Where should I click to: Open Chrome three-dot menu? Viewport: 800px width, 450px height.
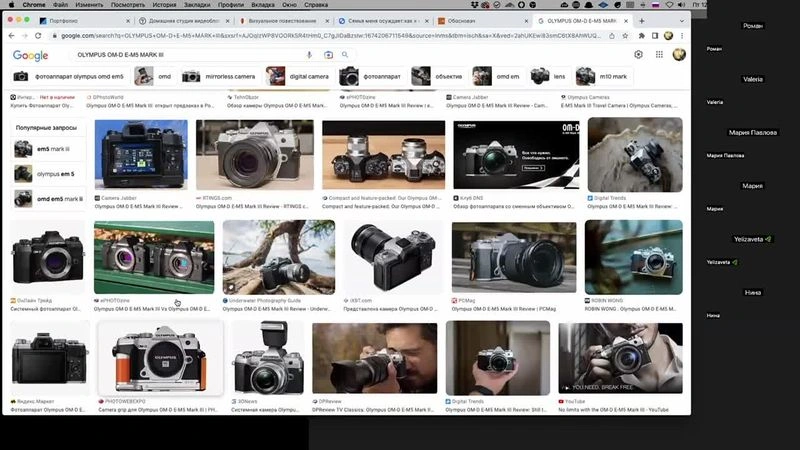pos(682,36)
